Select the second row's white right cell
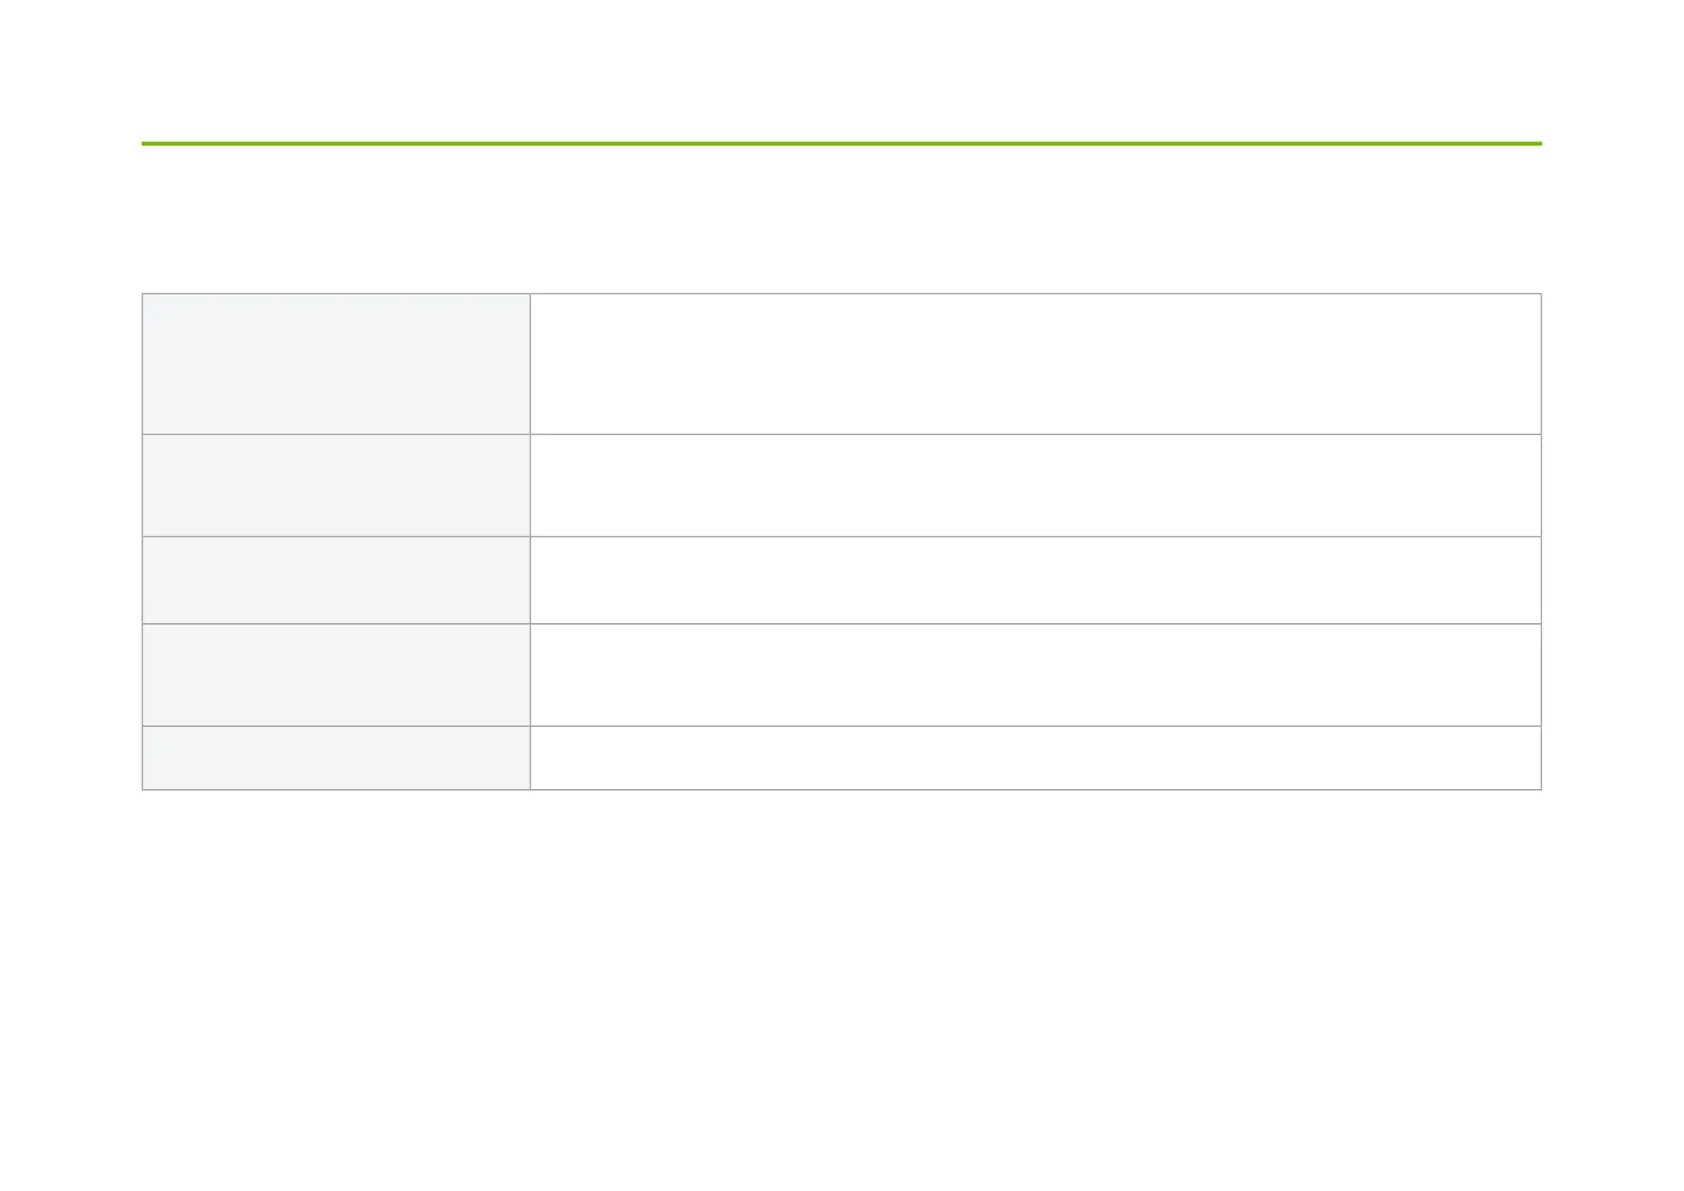The image size is (1684, 1191). [x=1035, y=485]
